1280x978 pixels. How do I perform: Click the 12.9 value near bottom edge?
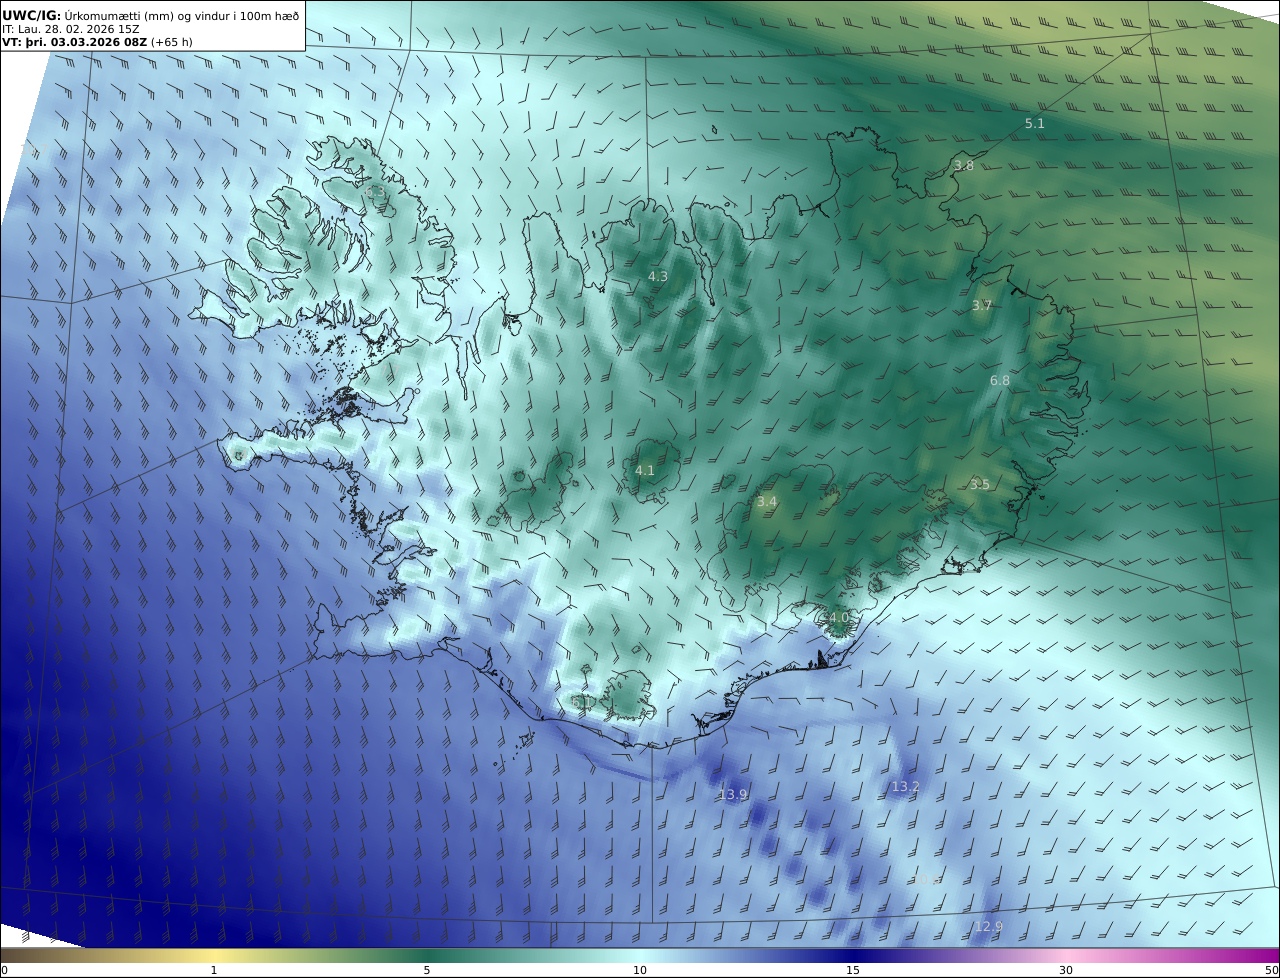(988, 927)
